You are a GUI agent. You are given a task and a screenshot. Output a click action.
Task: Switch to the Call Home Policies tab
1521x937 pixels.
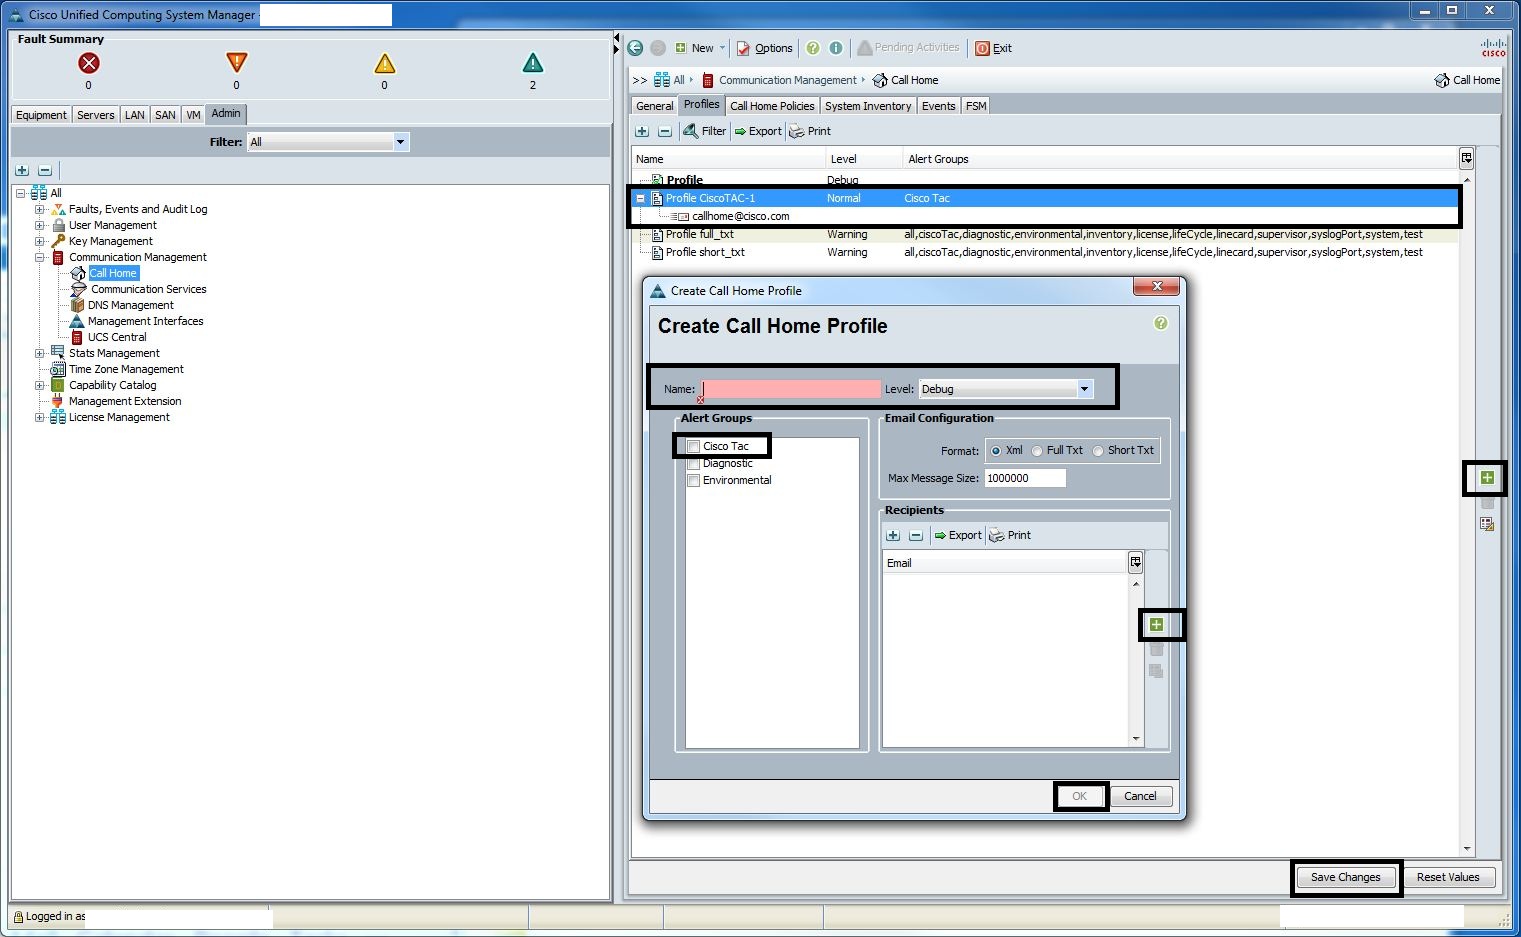coord(772,106)
